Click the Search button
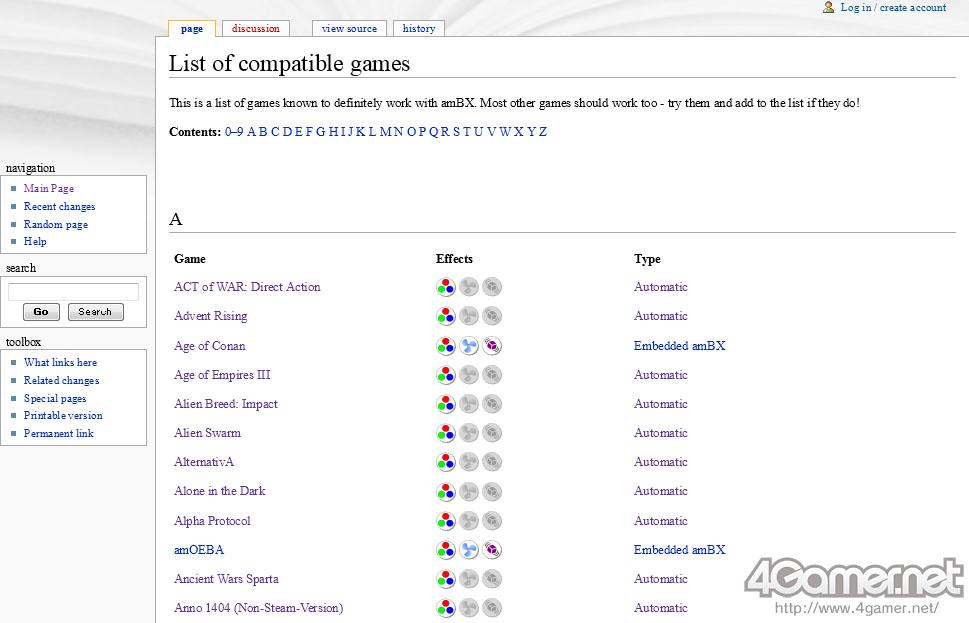969x623 pixels. pos(95,312)
